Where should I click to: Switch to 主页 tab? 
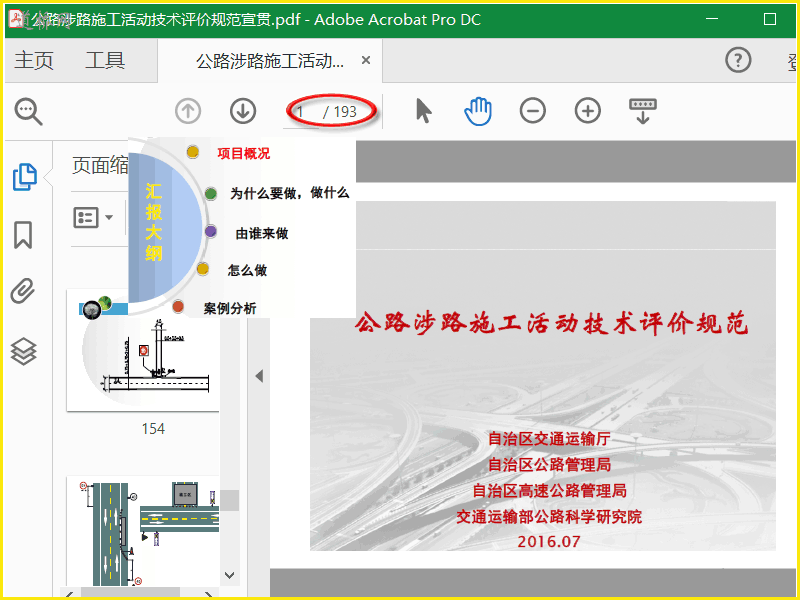34,60
